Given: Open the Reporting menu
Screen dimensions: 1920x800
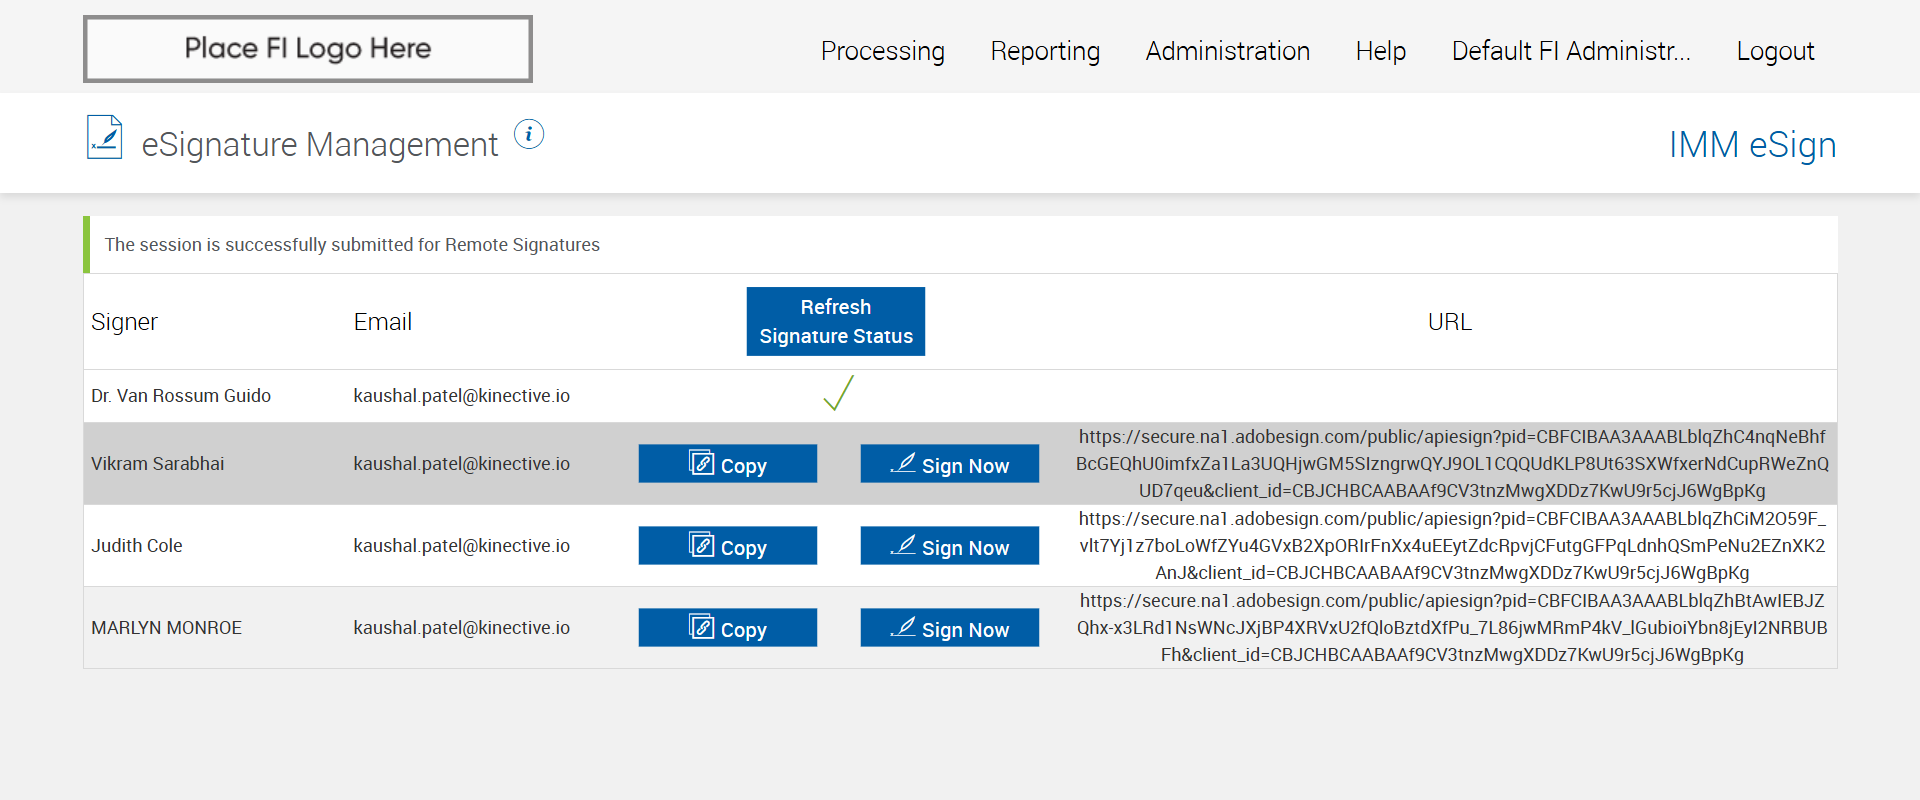Looking at the screenshot, I should pyautogui.click(x=1044, y=51).
